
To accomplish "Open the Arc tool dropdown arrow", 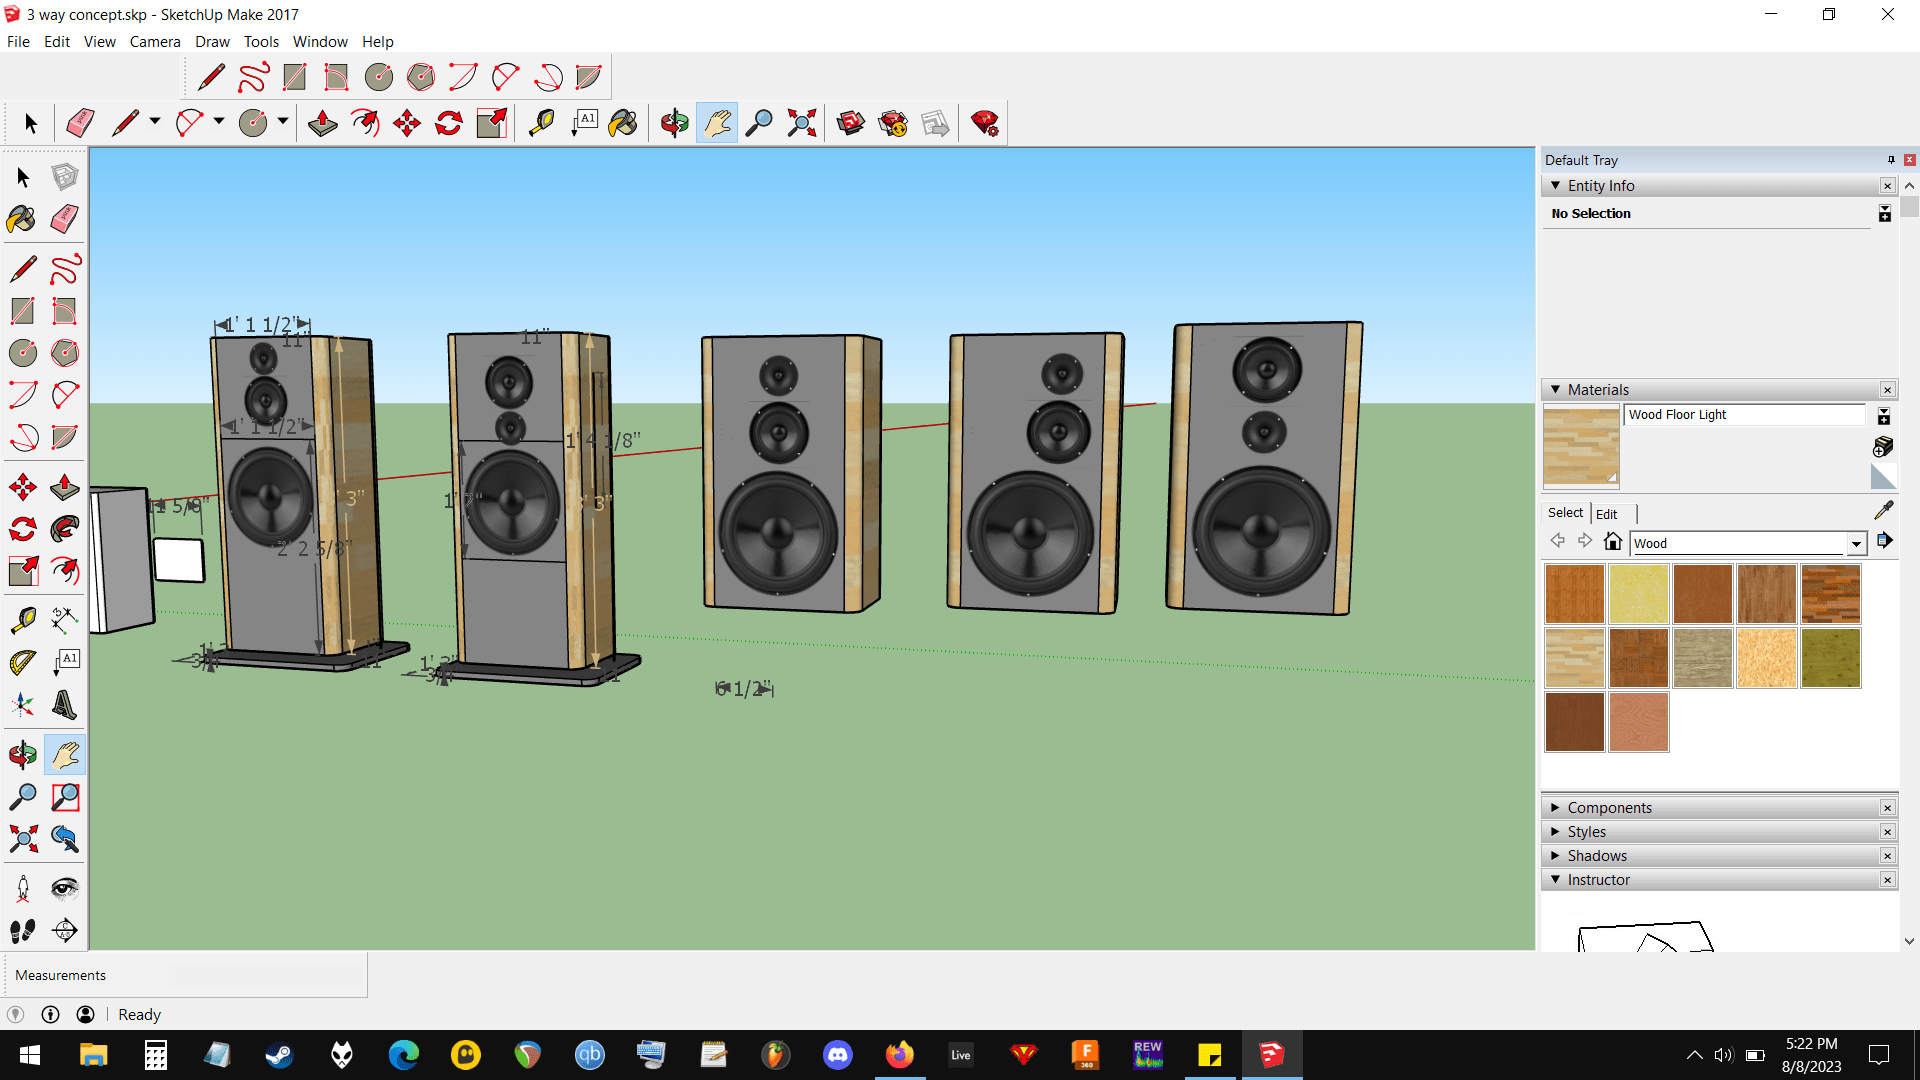I will (219, 122).
